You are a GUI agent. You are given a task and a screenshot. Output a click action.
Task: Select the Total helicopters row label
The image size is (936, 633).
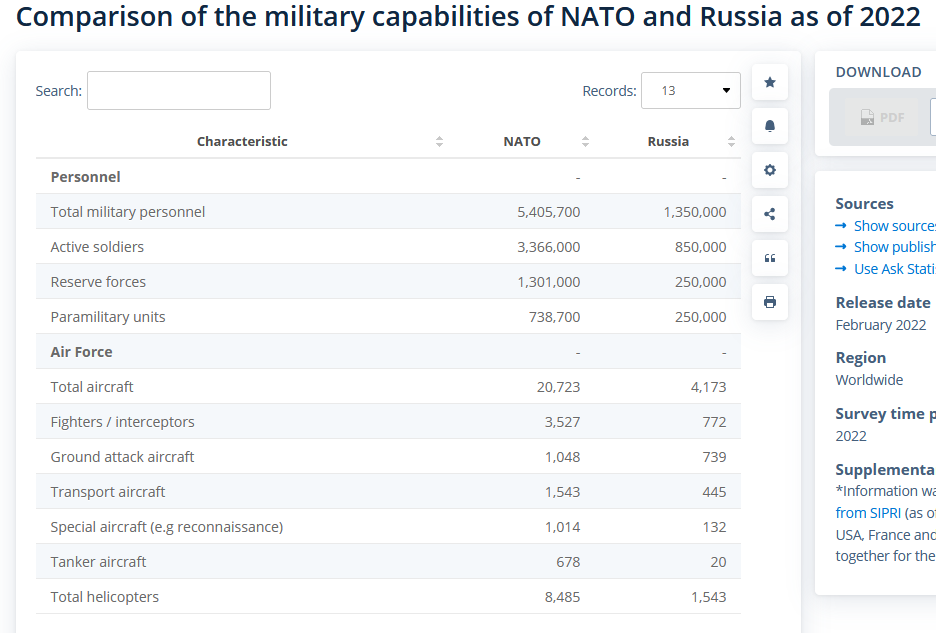pos(104,597)
